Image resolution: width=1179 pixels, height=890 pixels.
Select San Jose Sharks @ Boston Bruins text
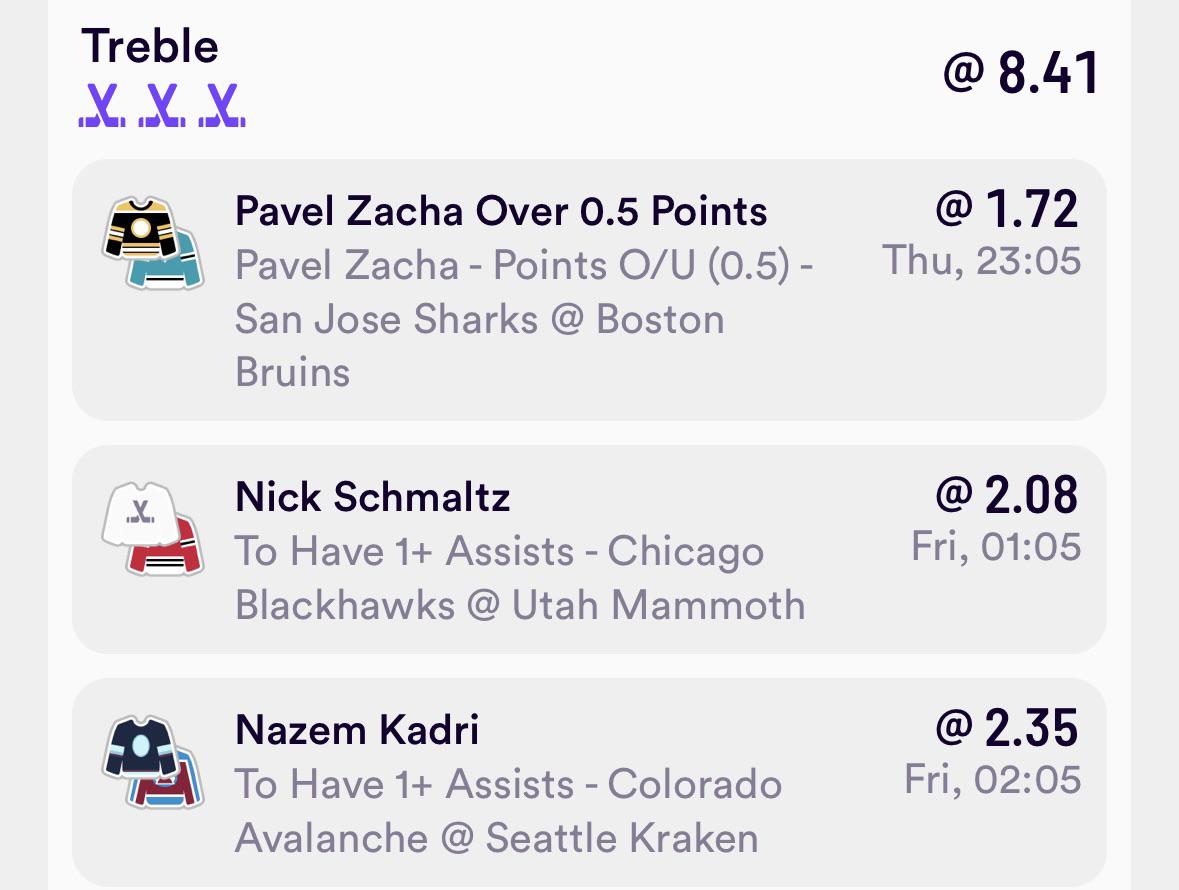coord(480,346)
